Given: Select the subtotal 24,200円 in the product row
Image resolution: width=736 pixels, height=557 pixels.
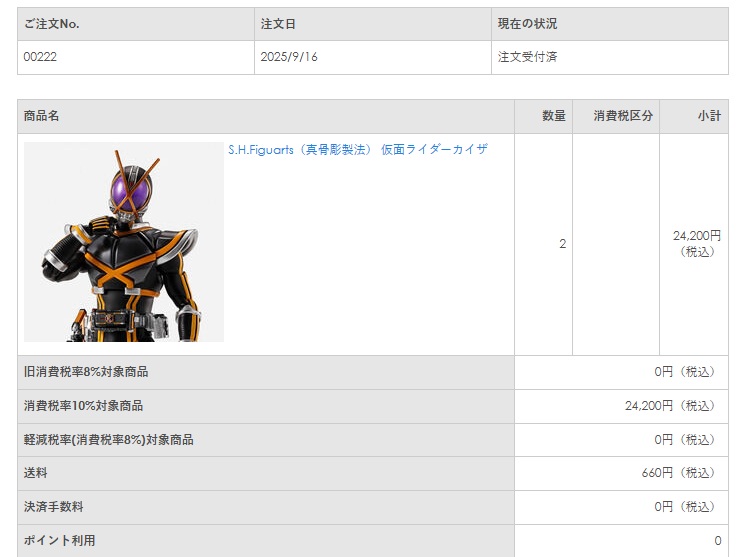Looking at the screenshot, I should tap(697, 236).
